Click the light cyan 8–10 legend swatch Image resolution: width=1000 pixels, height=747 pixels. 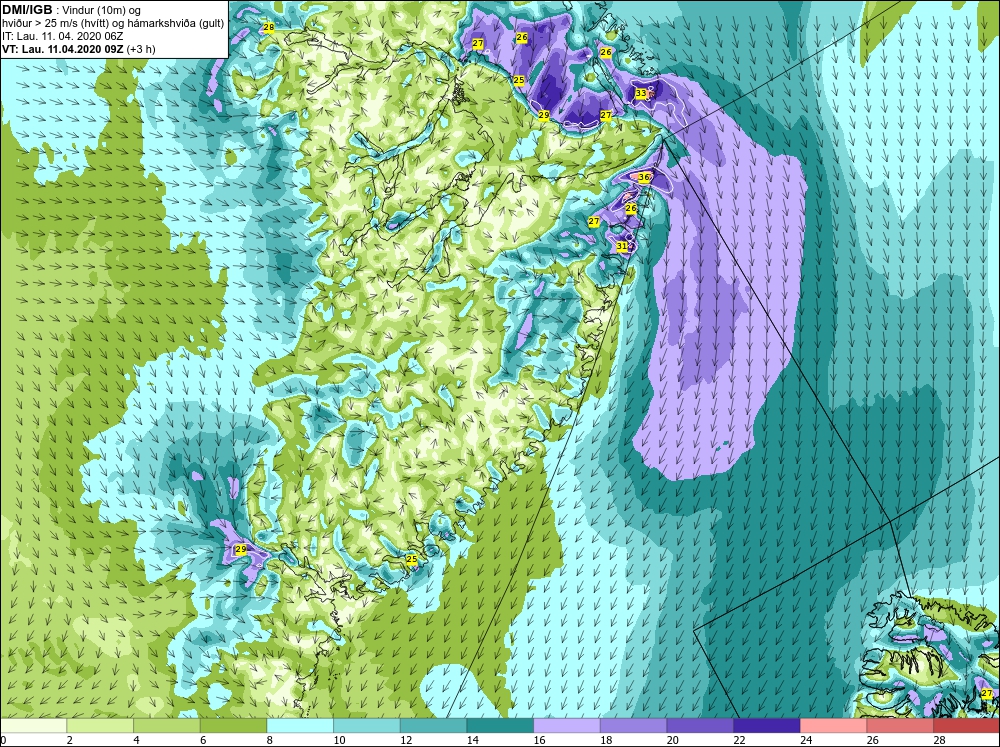[300, 725]
